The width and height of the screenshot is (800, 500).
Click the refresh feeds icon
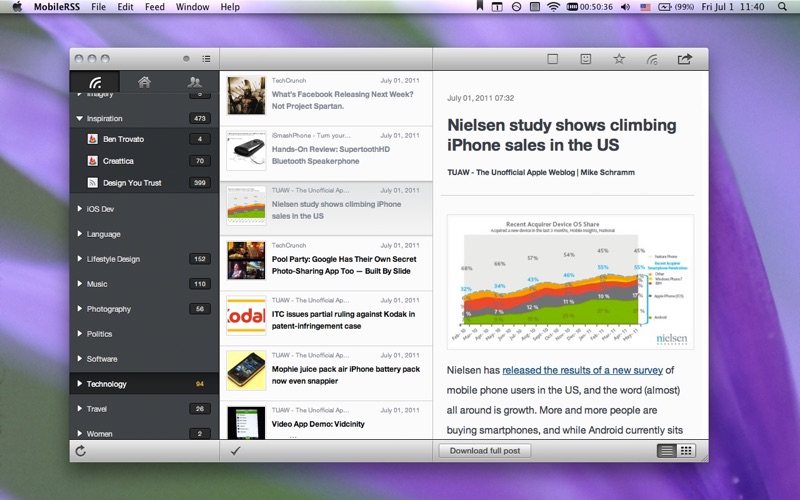tap(81, 451)
